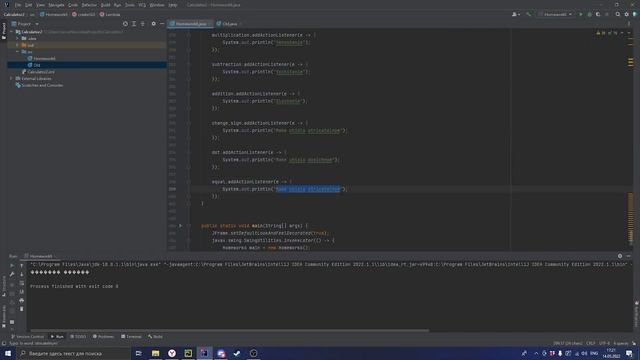Open the Version Control tool window
Viewport: 640px width, 360px height.
[x=27, y=336]
